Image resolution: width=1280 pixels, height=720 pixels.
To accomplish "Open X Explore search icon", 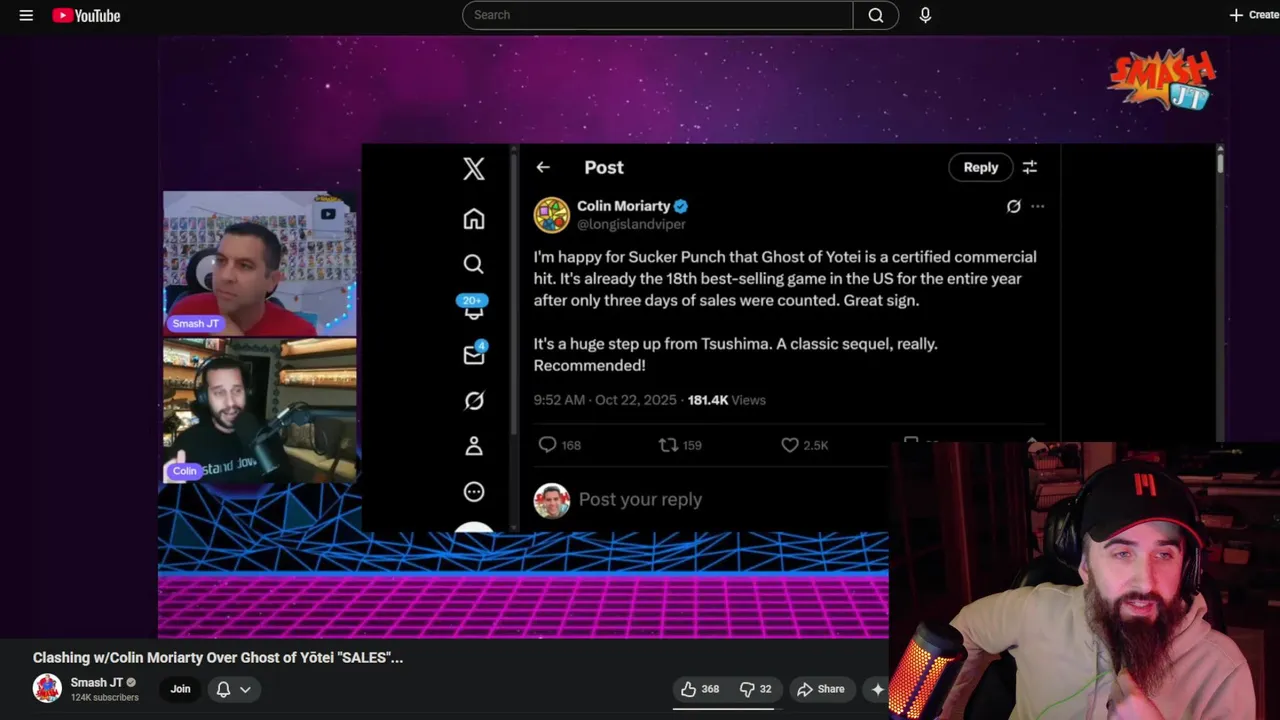I will point(474,264).
